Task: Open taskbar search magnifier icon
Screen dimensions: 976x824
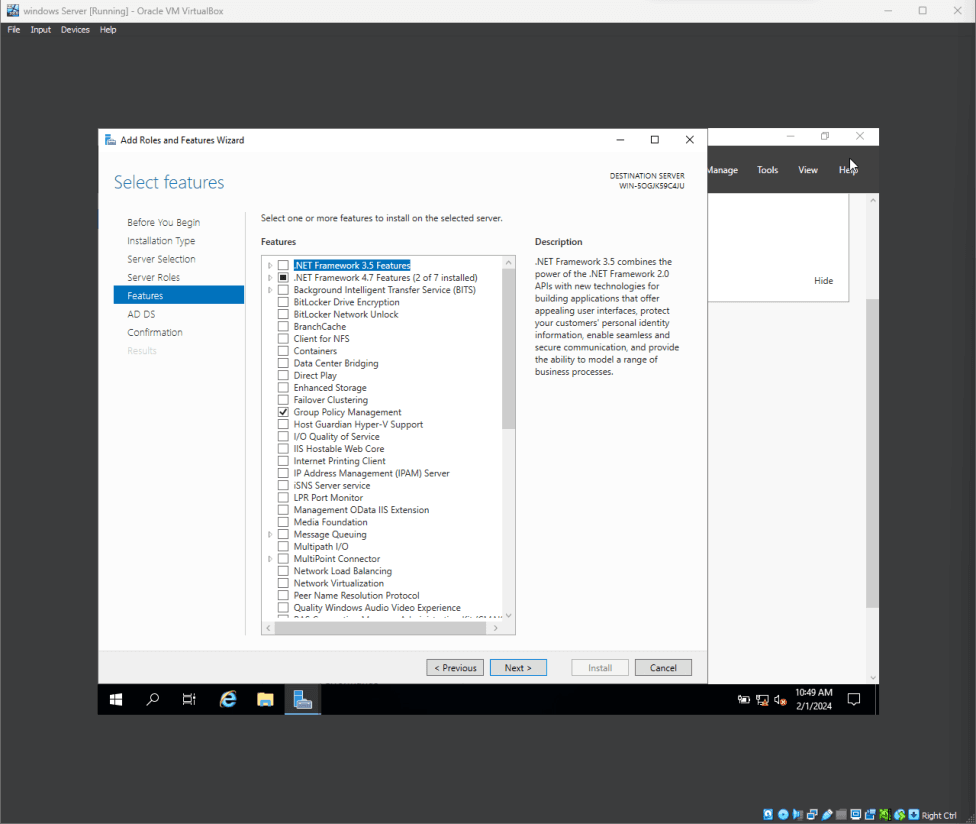Action: [152, 700]
